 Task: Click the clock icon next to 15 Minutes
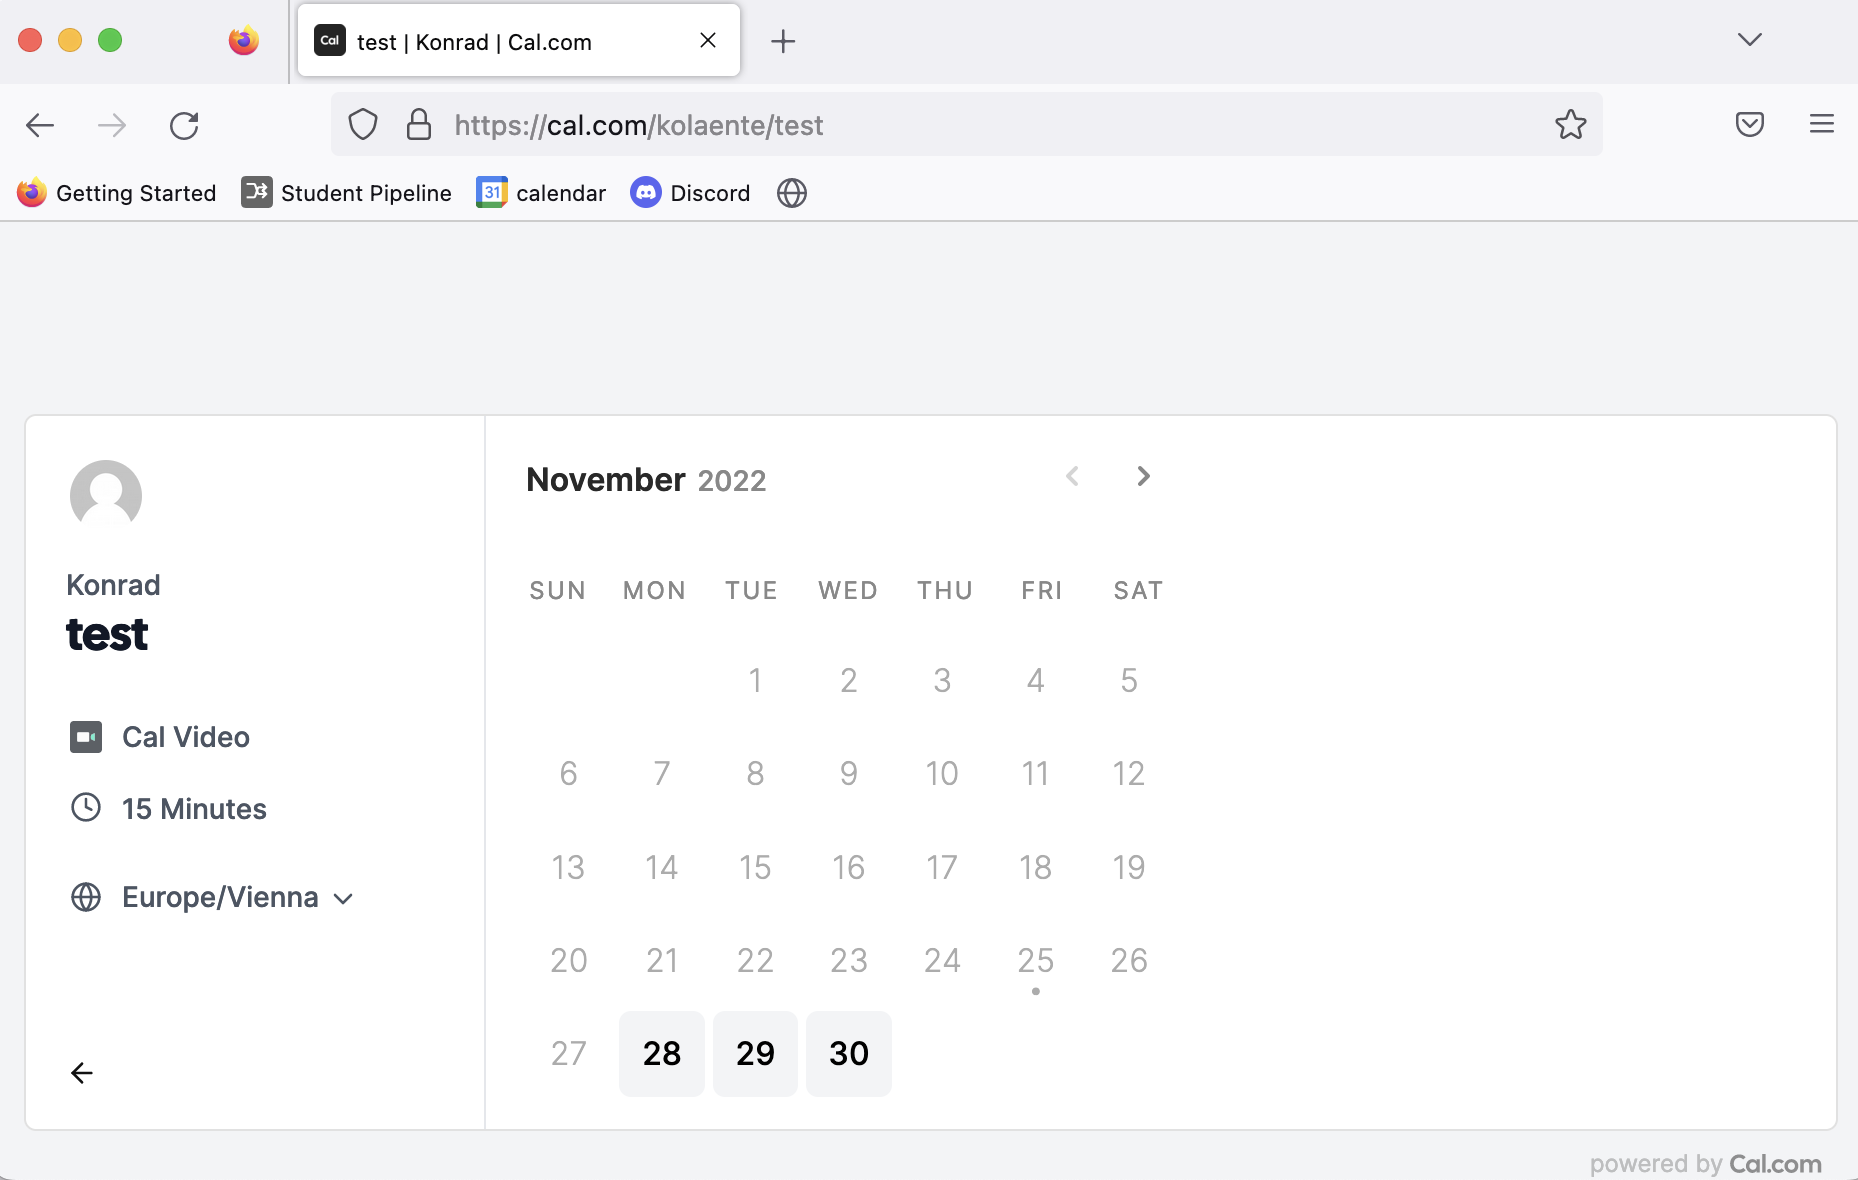pos(86,808)
